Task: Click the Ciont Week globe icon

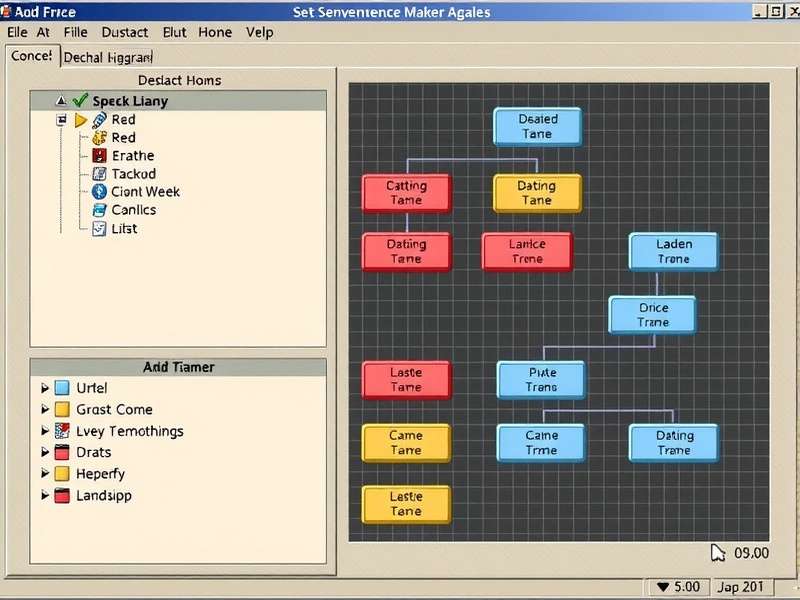Action: 98,192
